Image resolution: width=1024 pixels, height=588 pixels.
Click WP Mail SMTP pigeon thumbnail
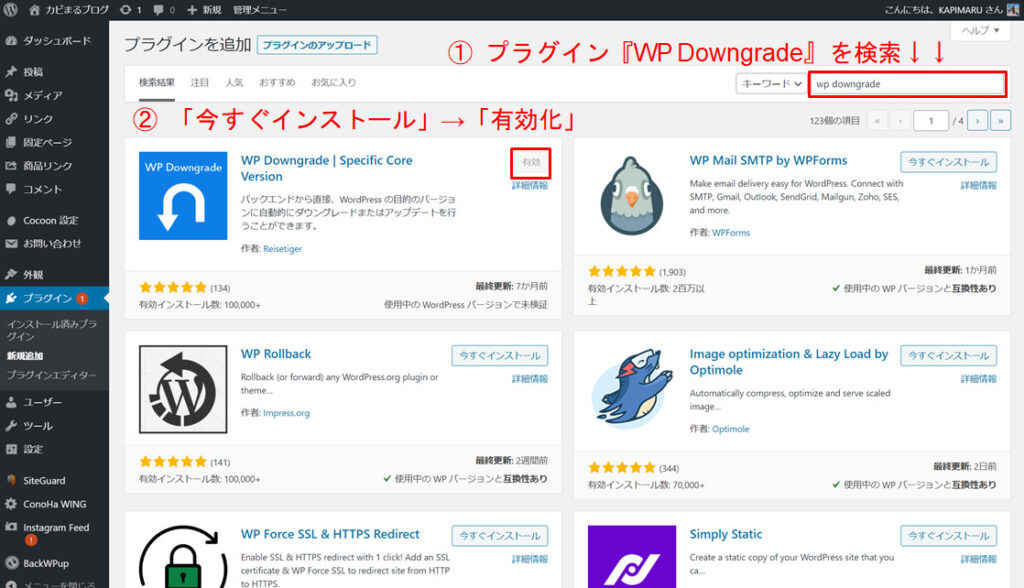(x=632, y=196)
